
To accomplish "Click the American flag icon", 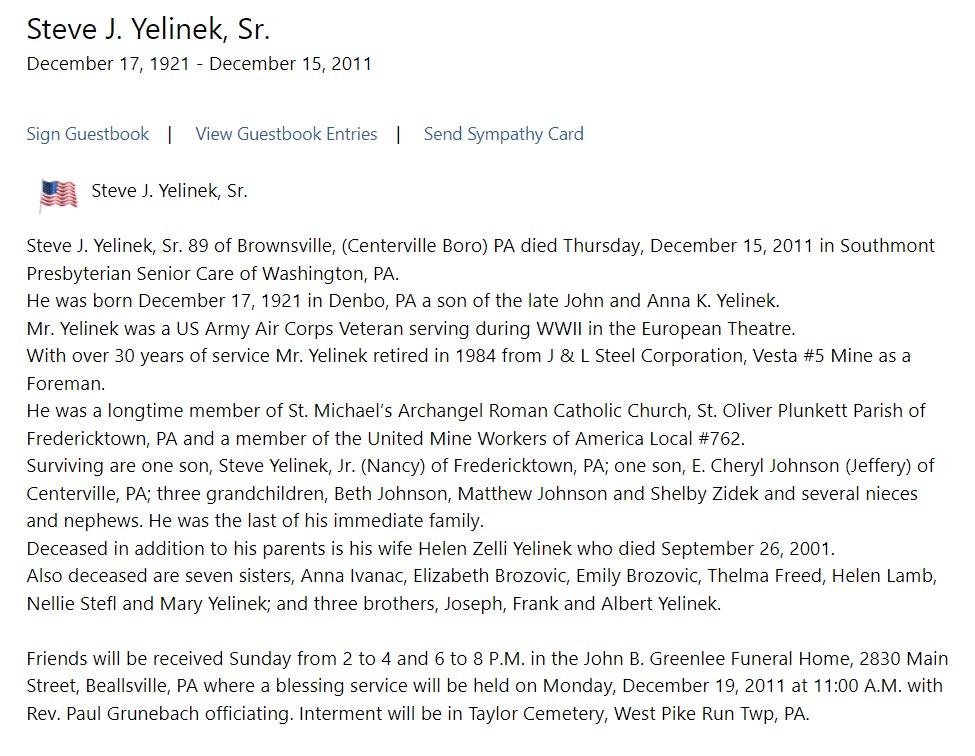I will [x=58, y=195].
